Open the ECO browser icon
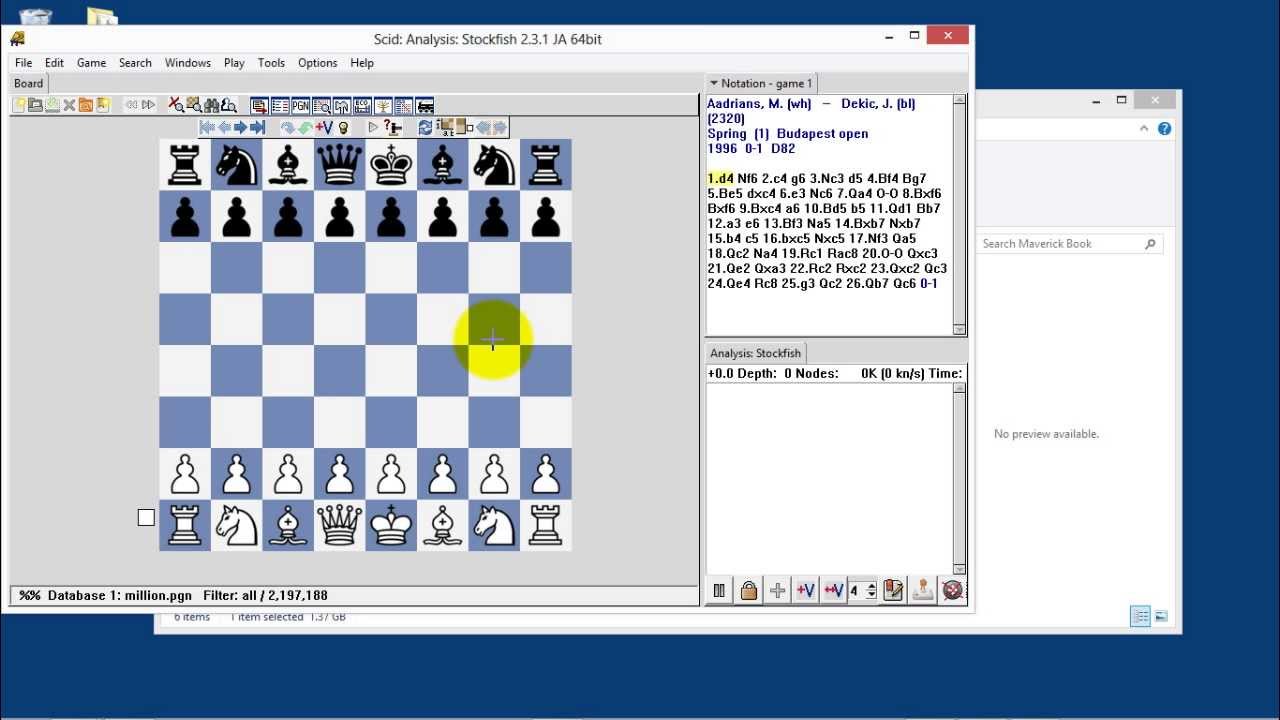This screenshot has height=720, width=1280. tap(362, 105)
